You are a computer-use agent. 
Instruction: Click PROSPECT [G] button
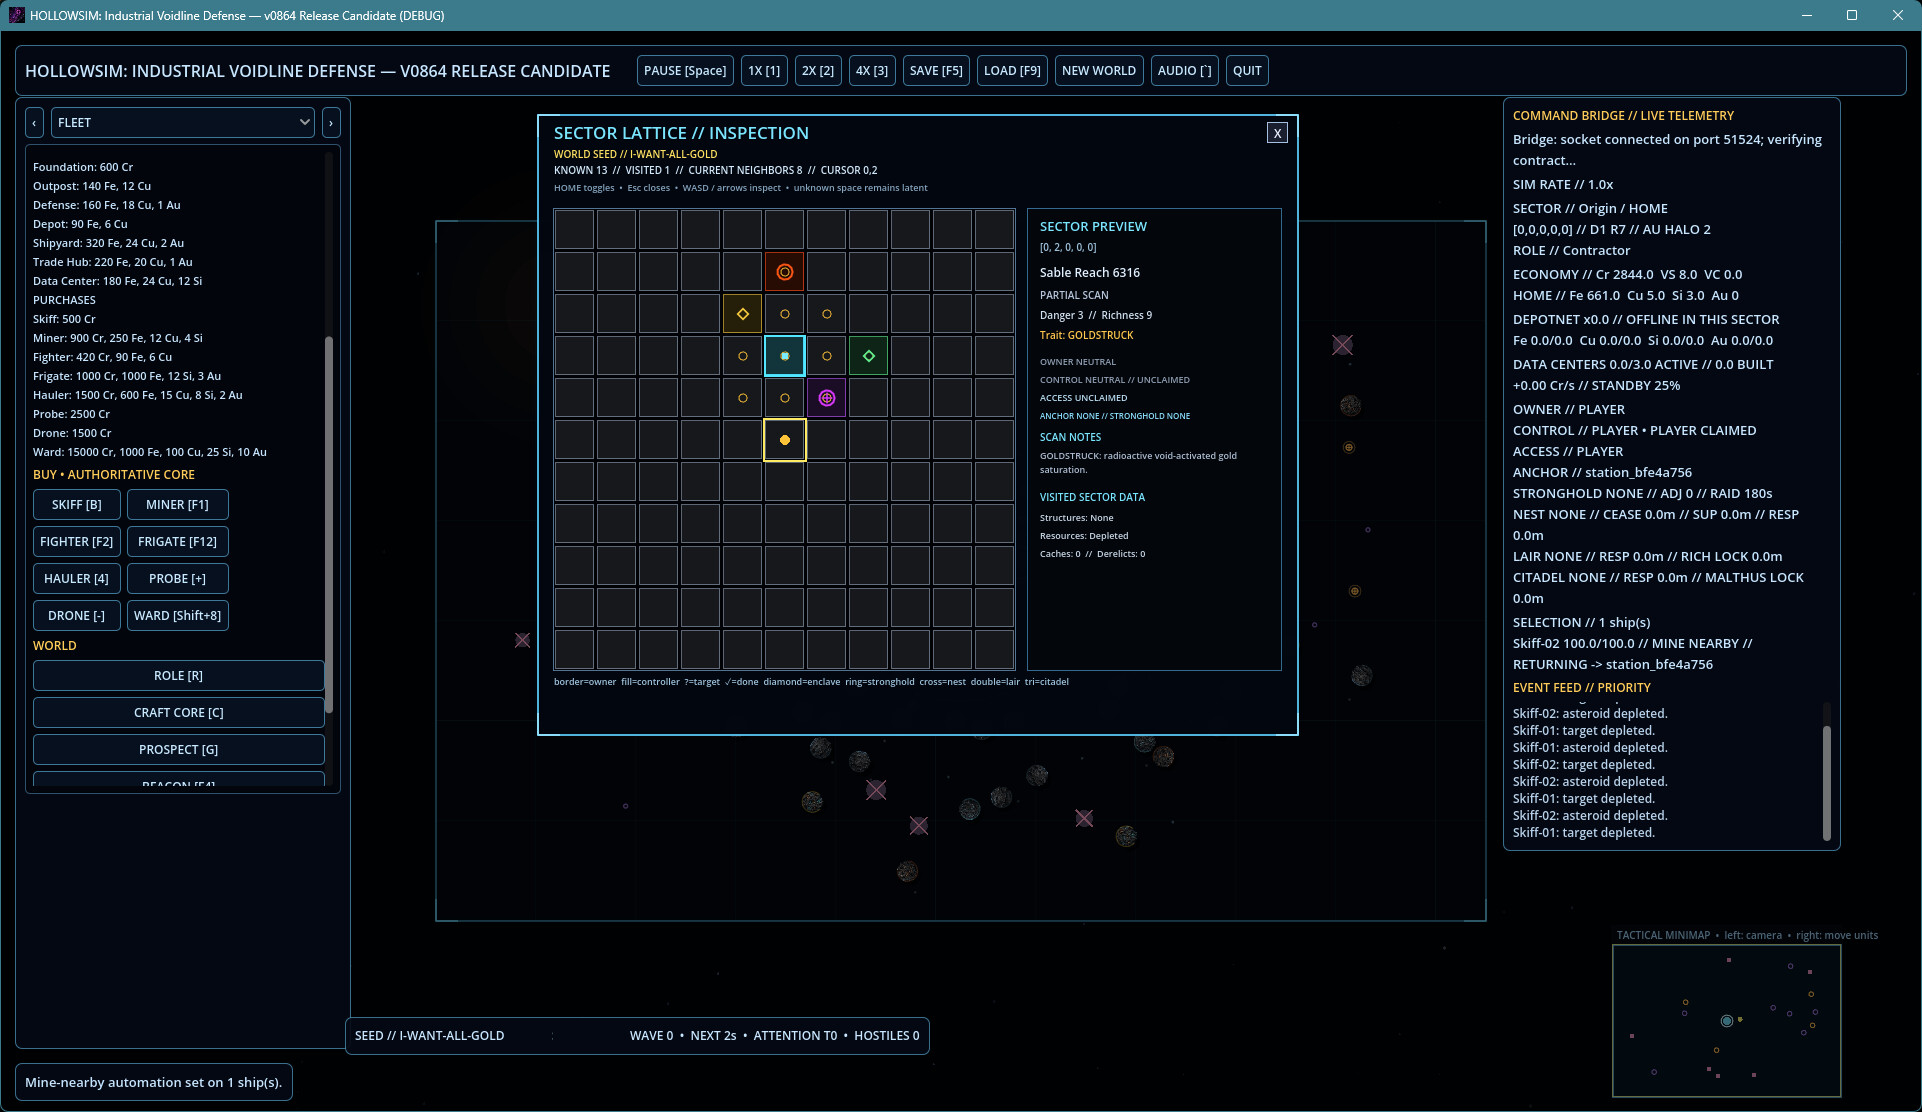coord(179,750)
